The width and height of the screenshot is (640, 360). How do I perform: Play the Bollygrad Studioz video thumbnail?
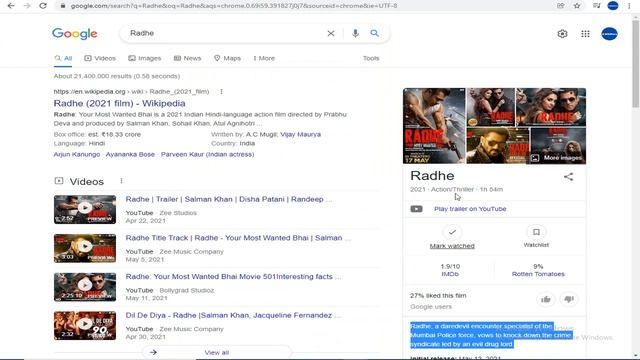[85, 287]
